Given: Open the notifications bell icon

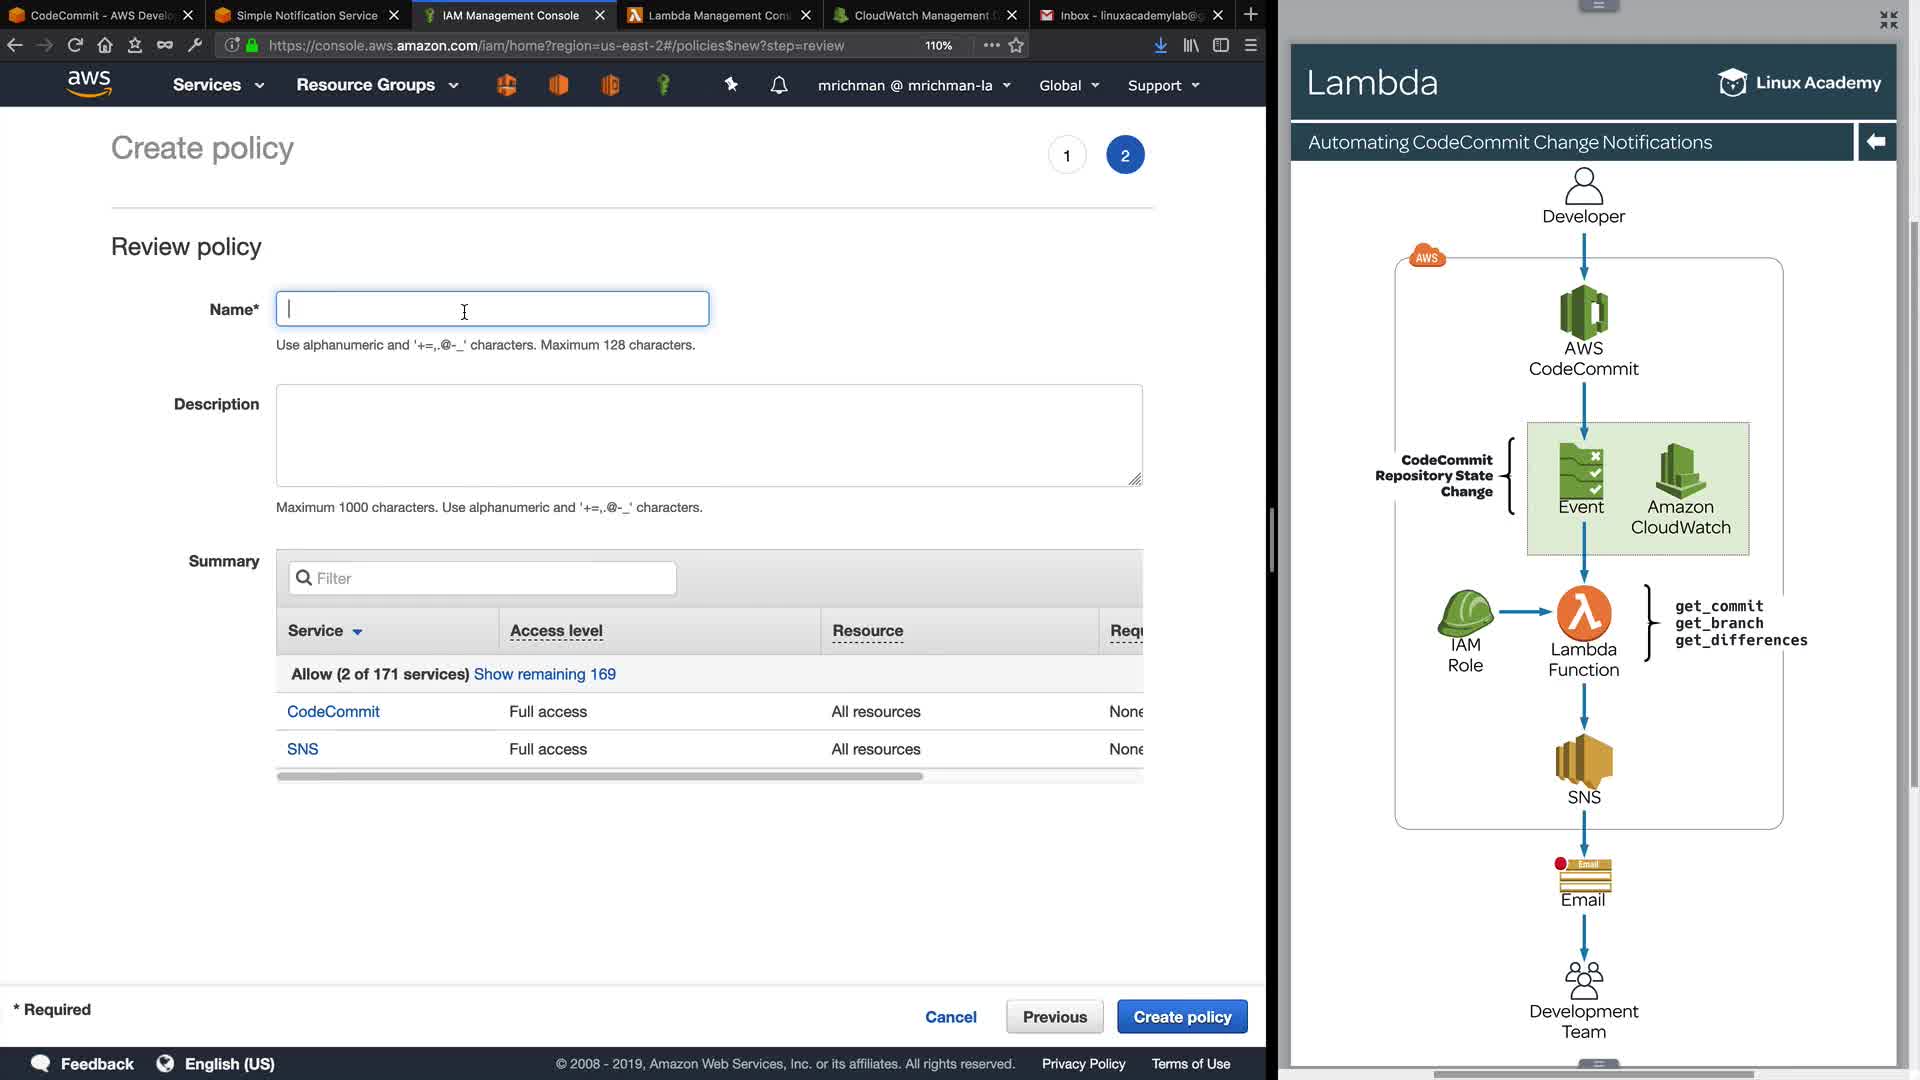Looking at the screenshot, I should click(x=779, y=85).
